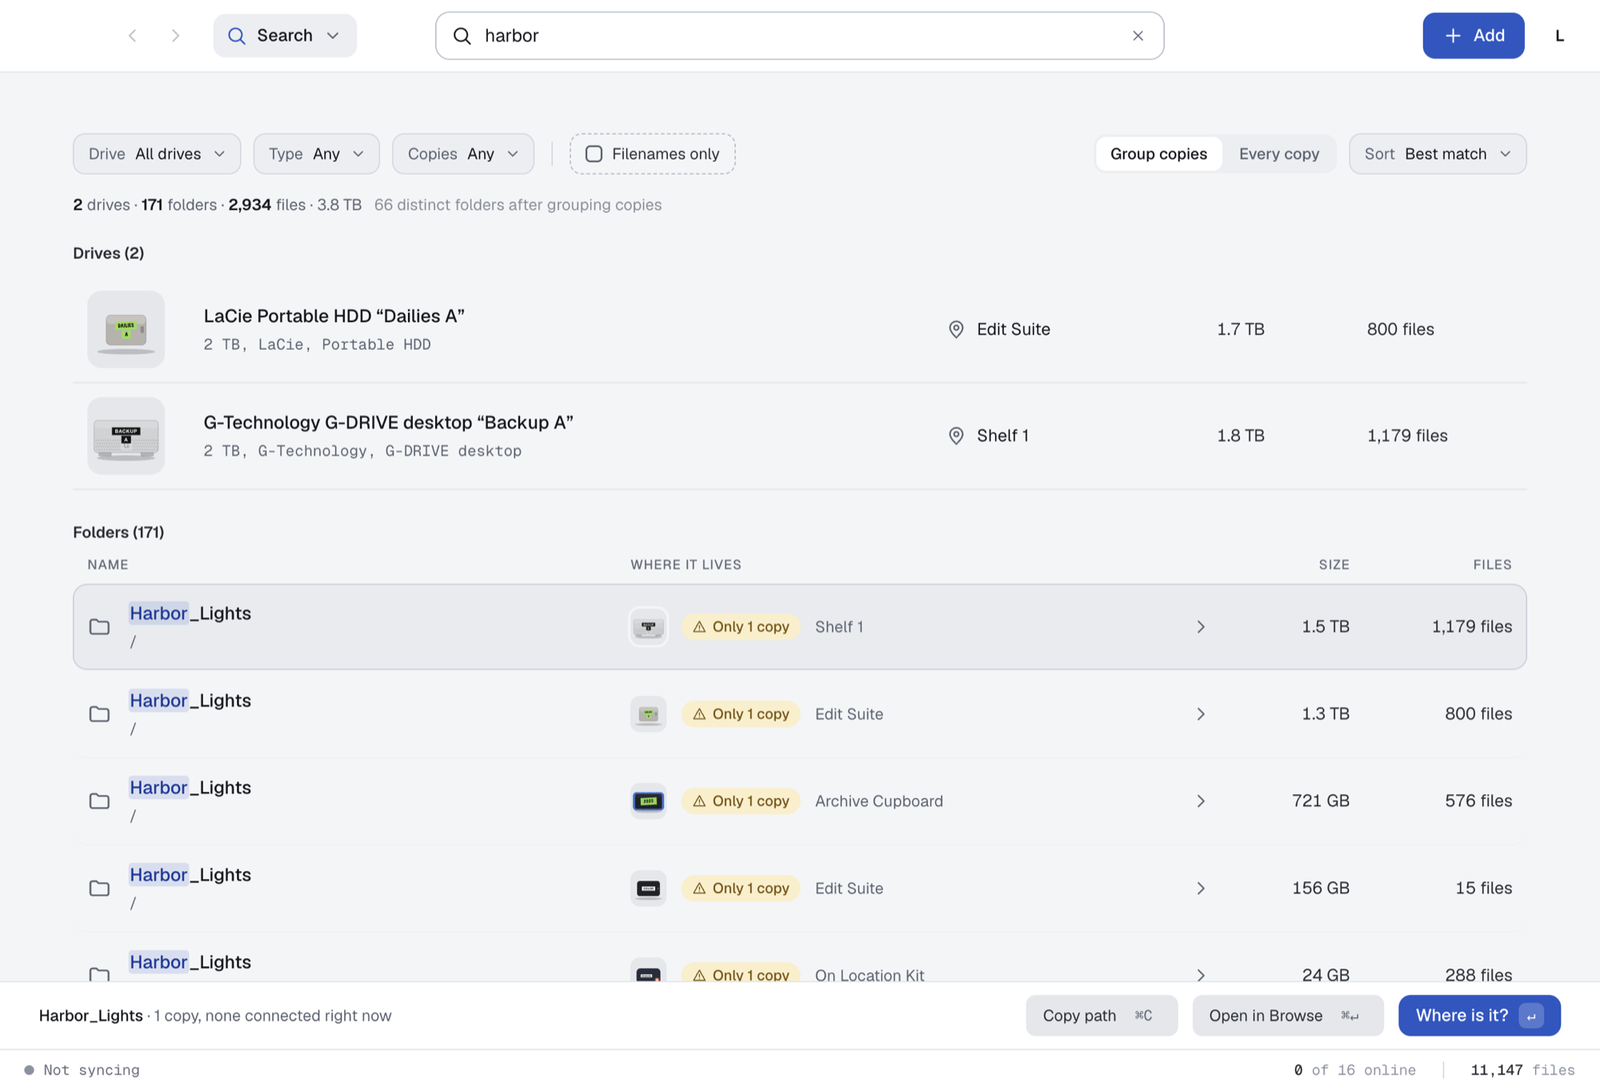
Task: Switch to Group copies view
Action: click(x=1158, y=154)
